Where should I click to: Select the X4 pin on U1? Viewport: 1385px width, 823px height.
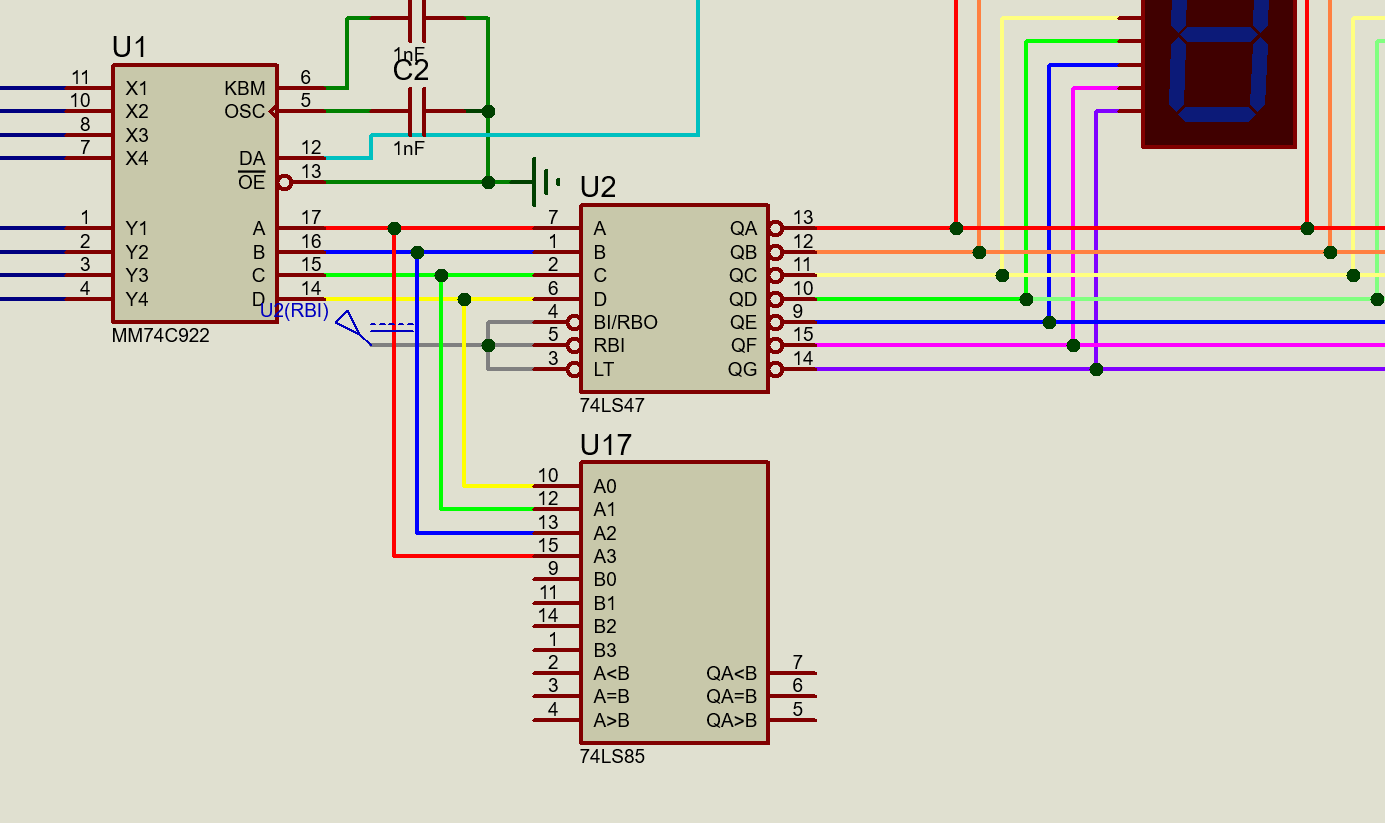point(88,158)
